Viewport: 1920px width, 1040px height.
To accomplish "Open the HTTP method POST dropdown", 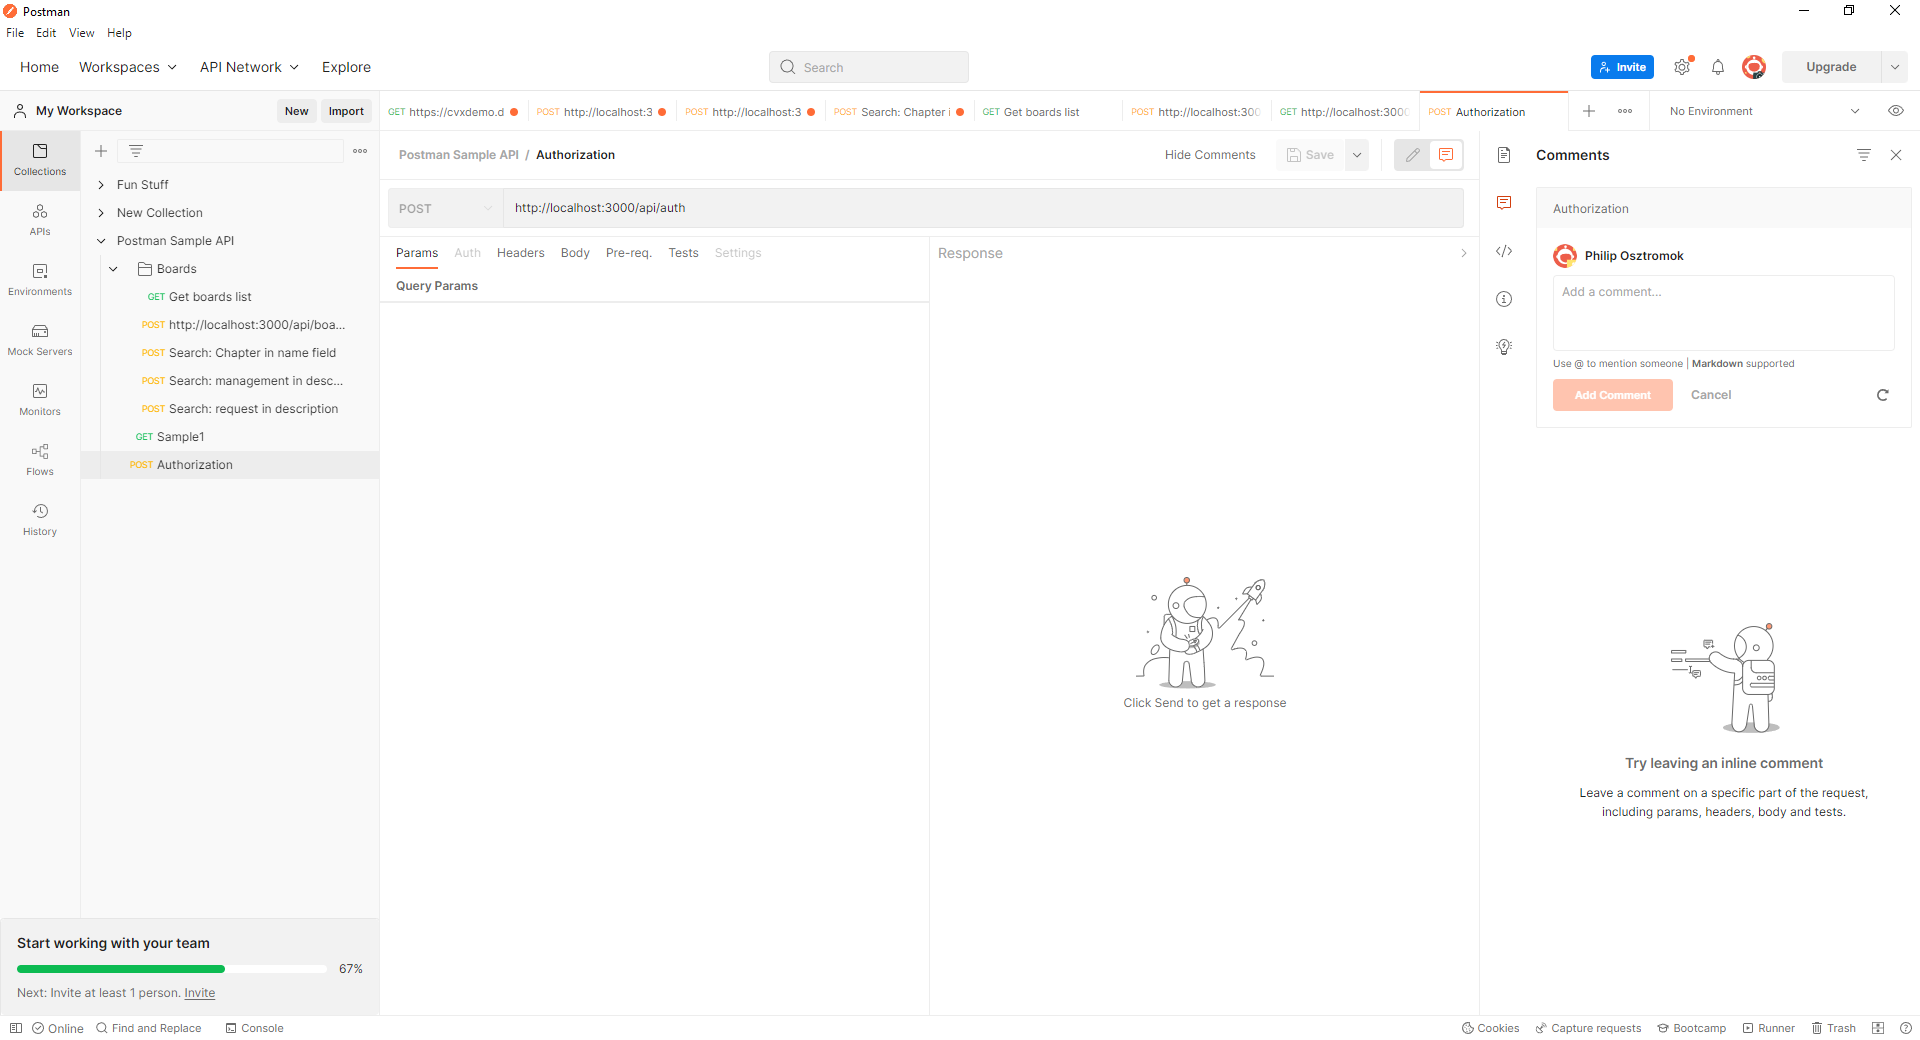I will (445, 208).
